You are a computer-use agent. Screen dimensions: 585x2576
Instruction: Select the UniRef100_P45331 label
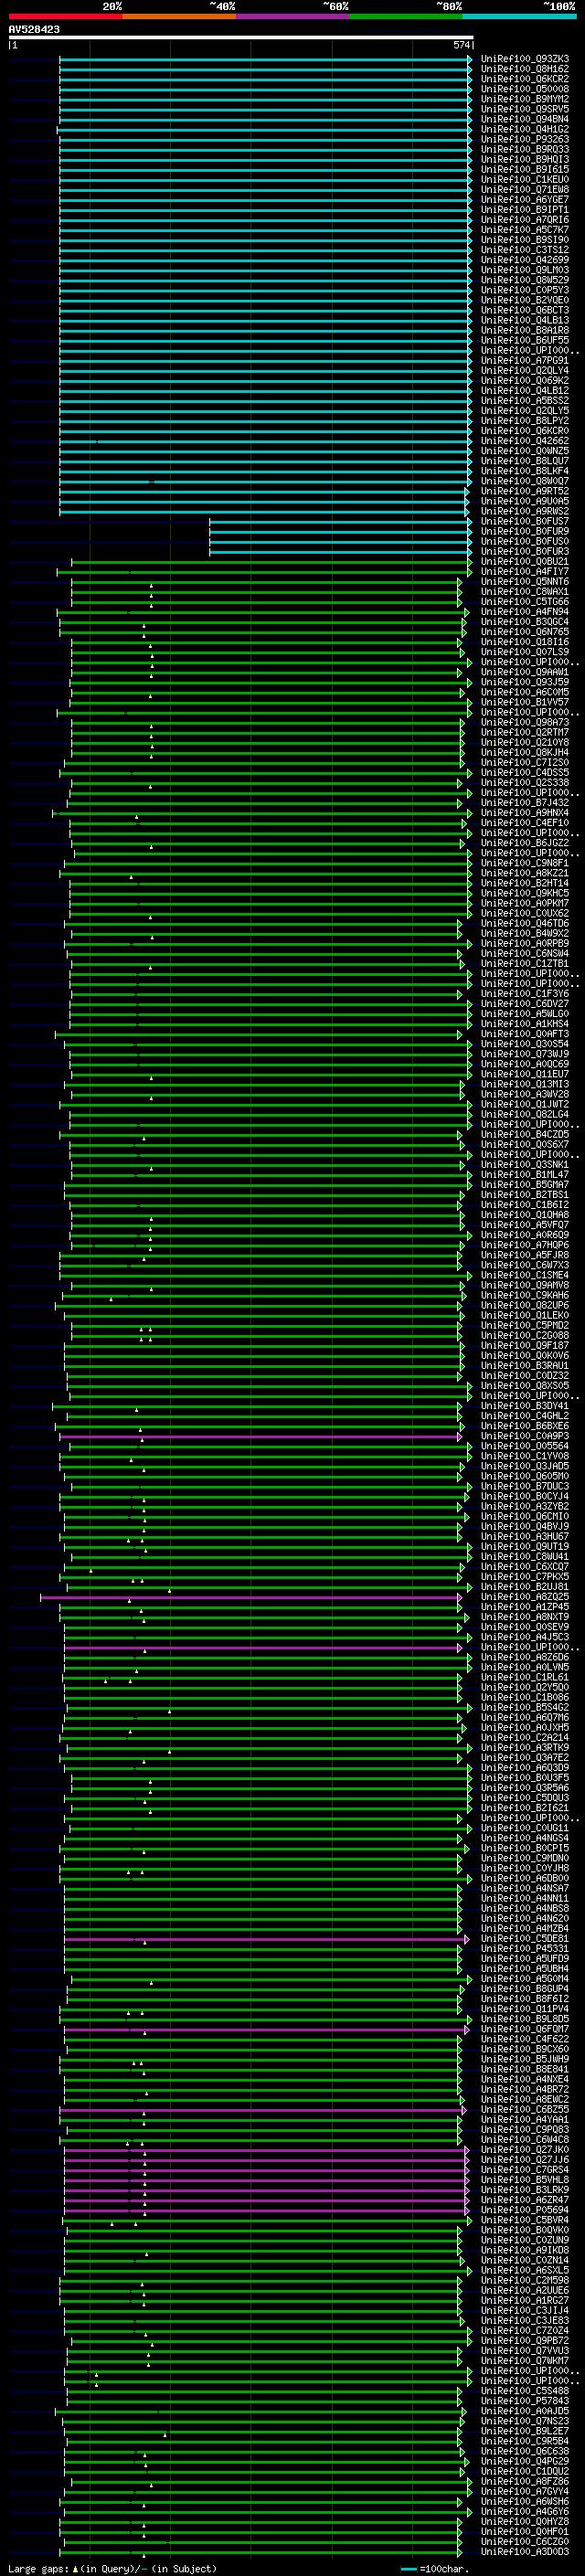tap(525, 1949)
